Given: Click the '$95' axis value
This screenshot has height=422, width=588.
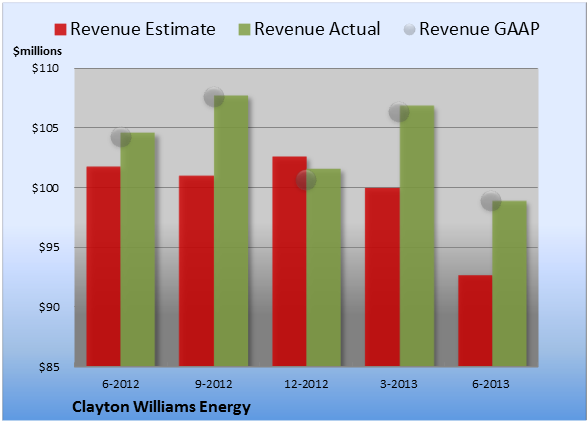Looking at the screenshot, I should pyautogui.click(x=49, y=247).
